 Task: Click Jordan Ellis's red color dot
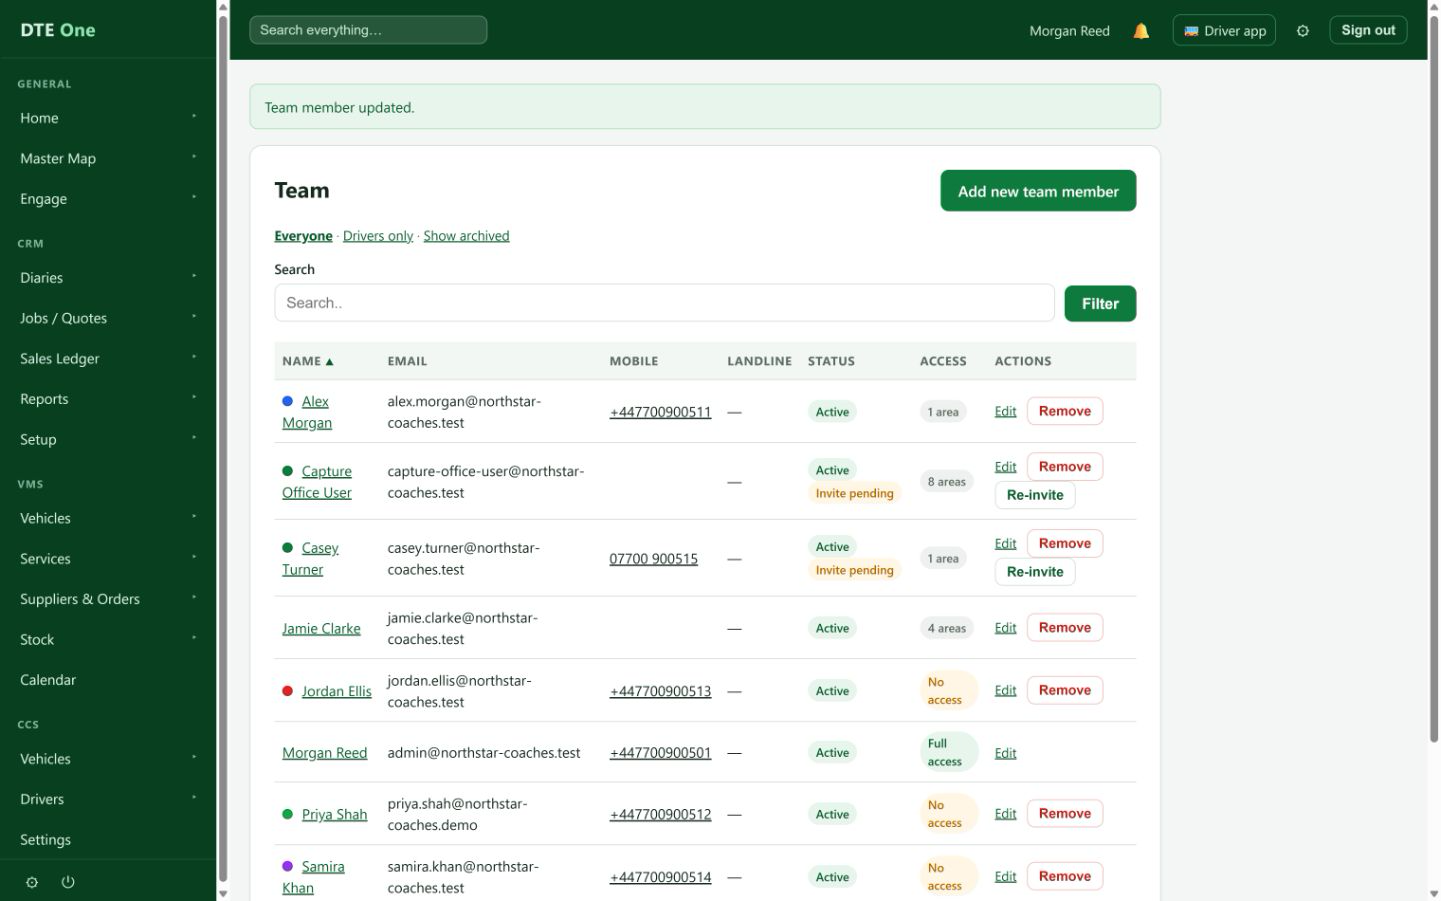(288, 691)
